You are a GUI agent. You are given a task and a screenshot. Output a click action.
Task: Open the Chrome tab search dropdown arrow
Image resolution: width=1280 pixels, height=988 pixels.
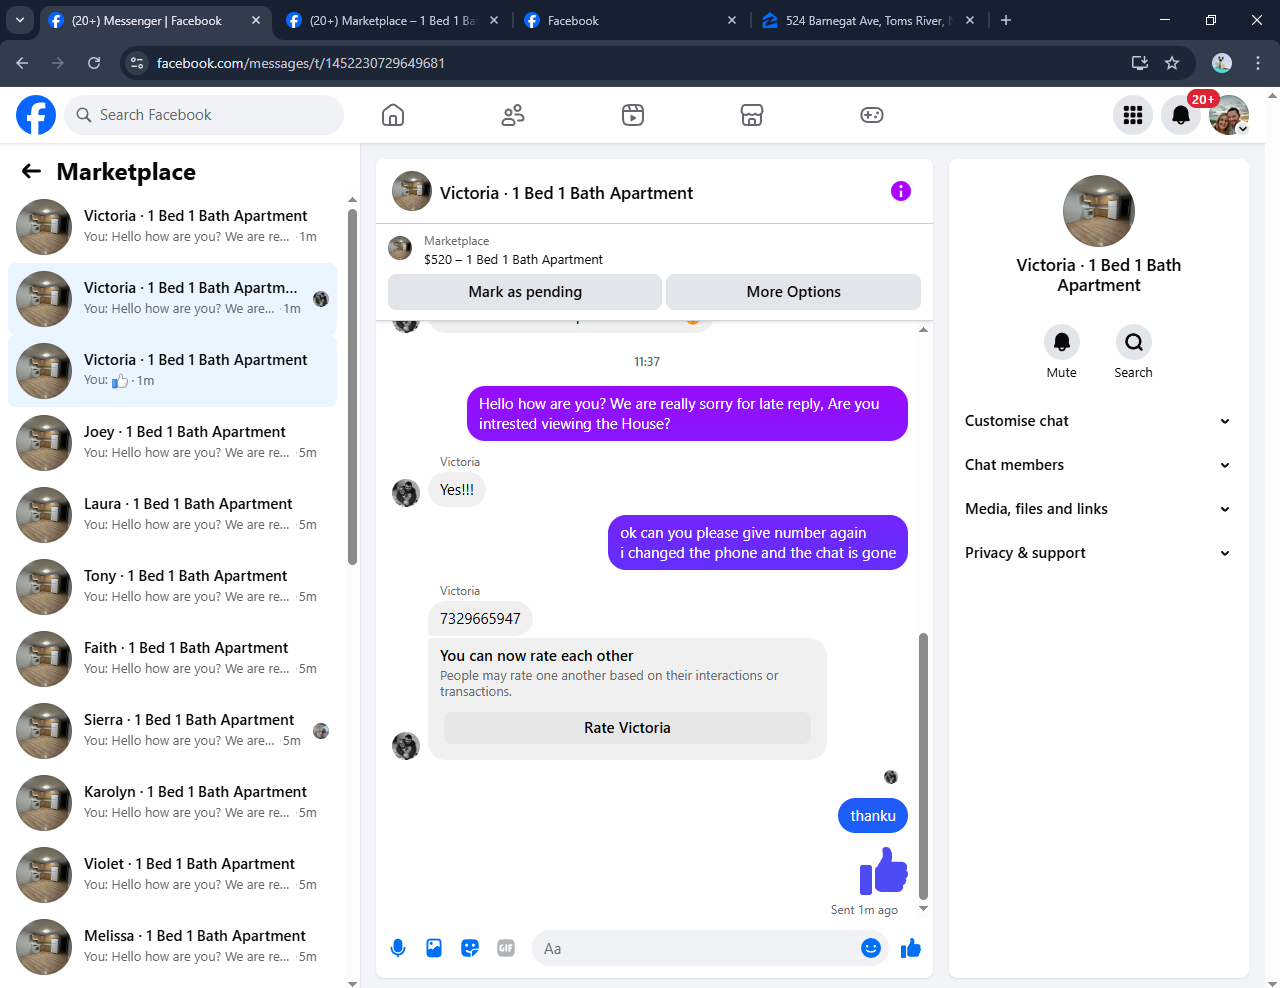click(20, 20)
